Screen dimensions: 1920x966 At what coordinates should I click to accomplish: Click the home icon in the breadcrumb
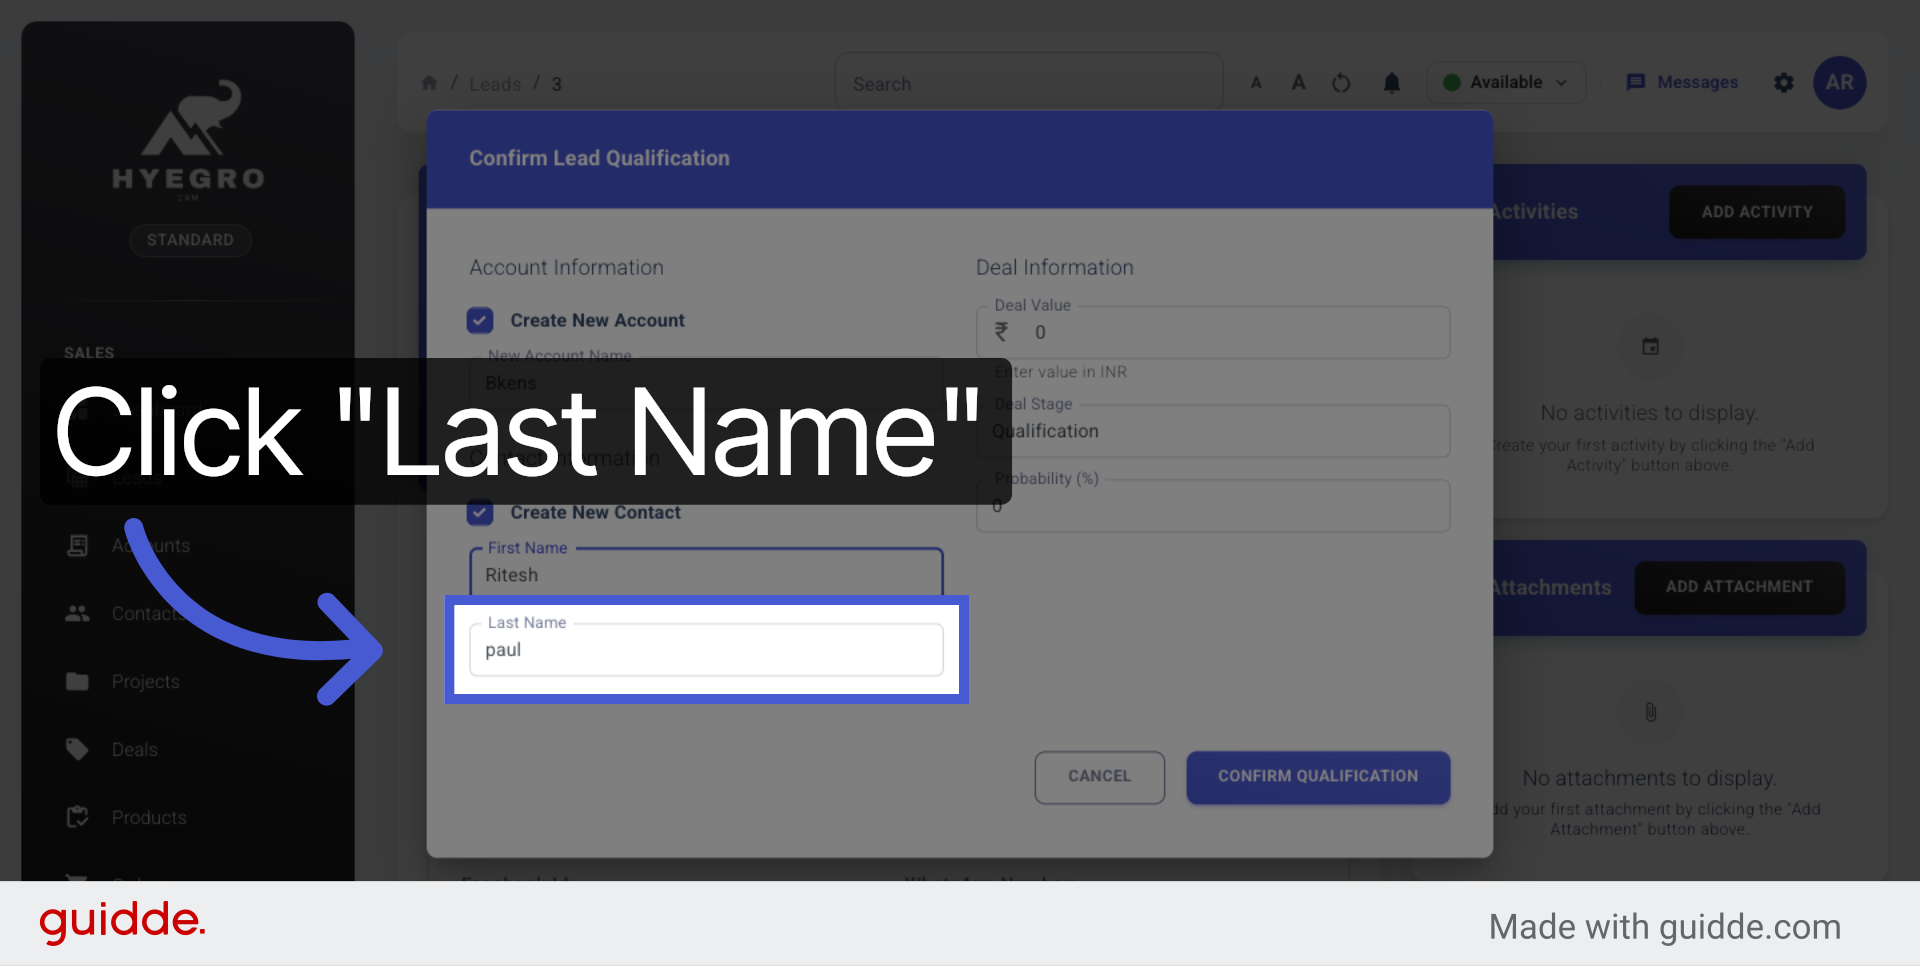tap(429, 83)
